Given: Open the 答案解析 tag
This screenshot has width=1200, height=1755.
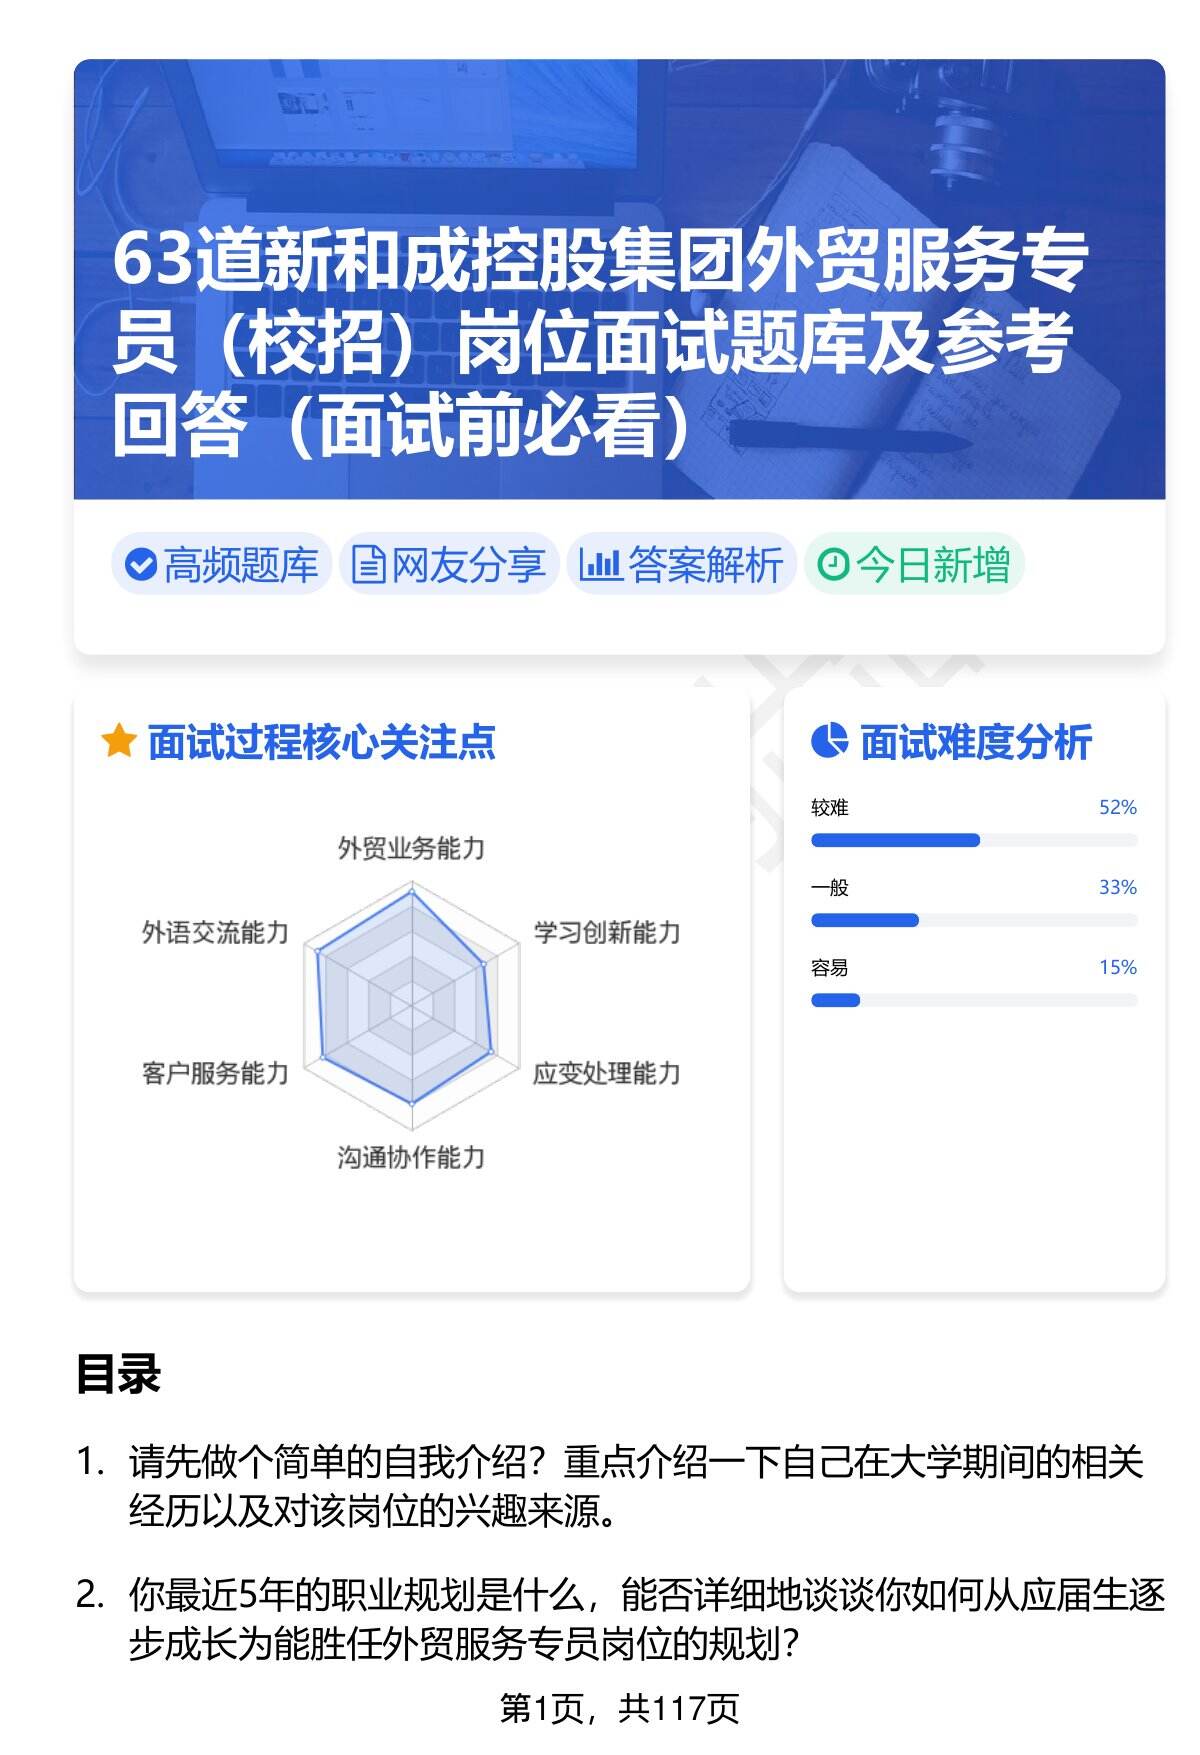Looking at the screenshot, I should tap(682, 565).
